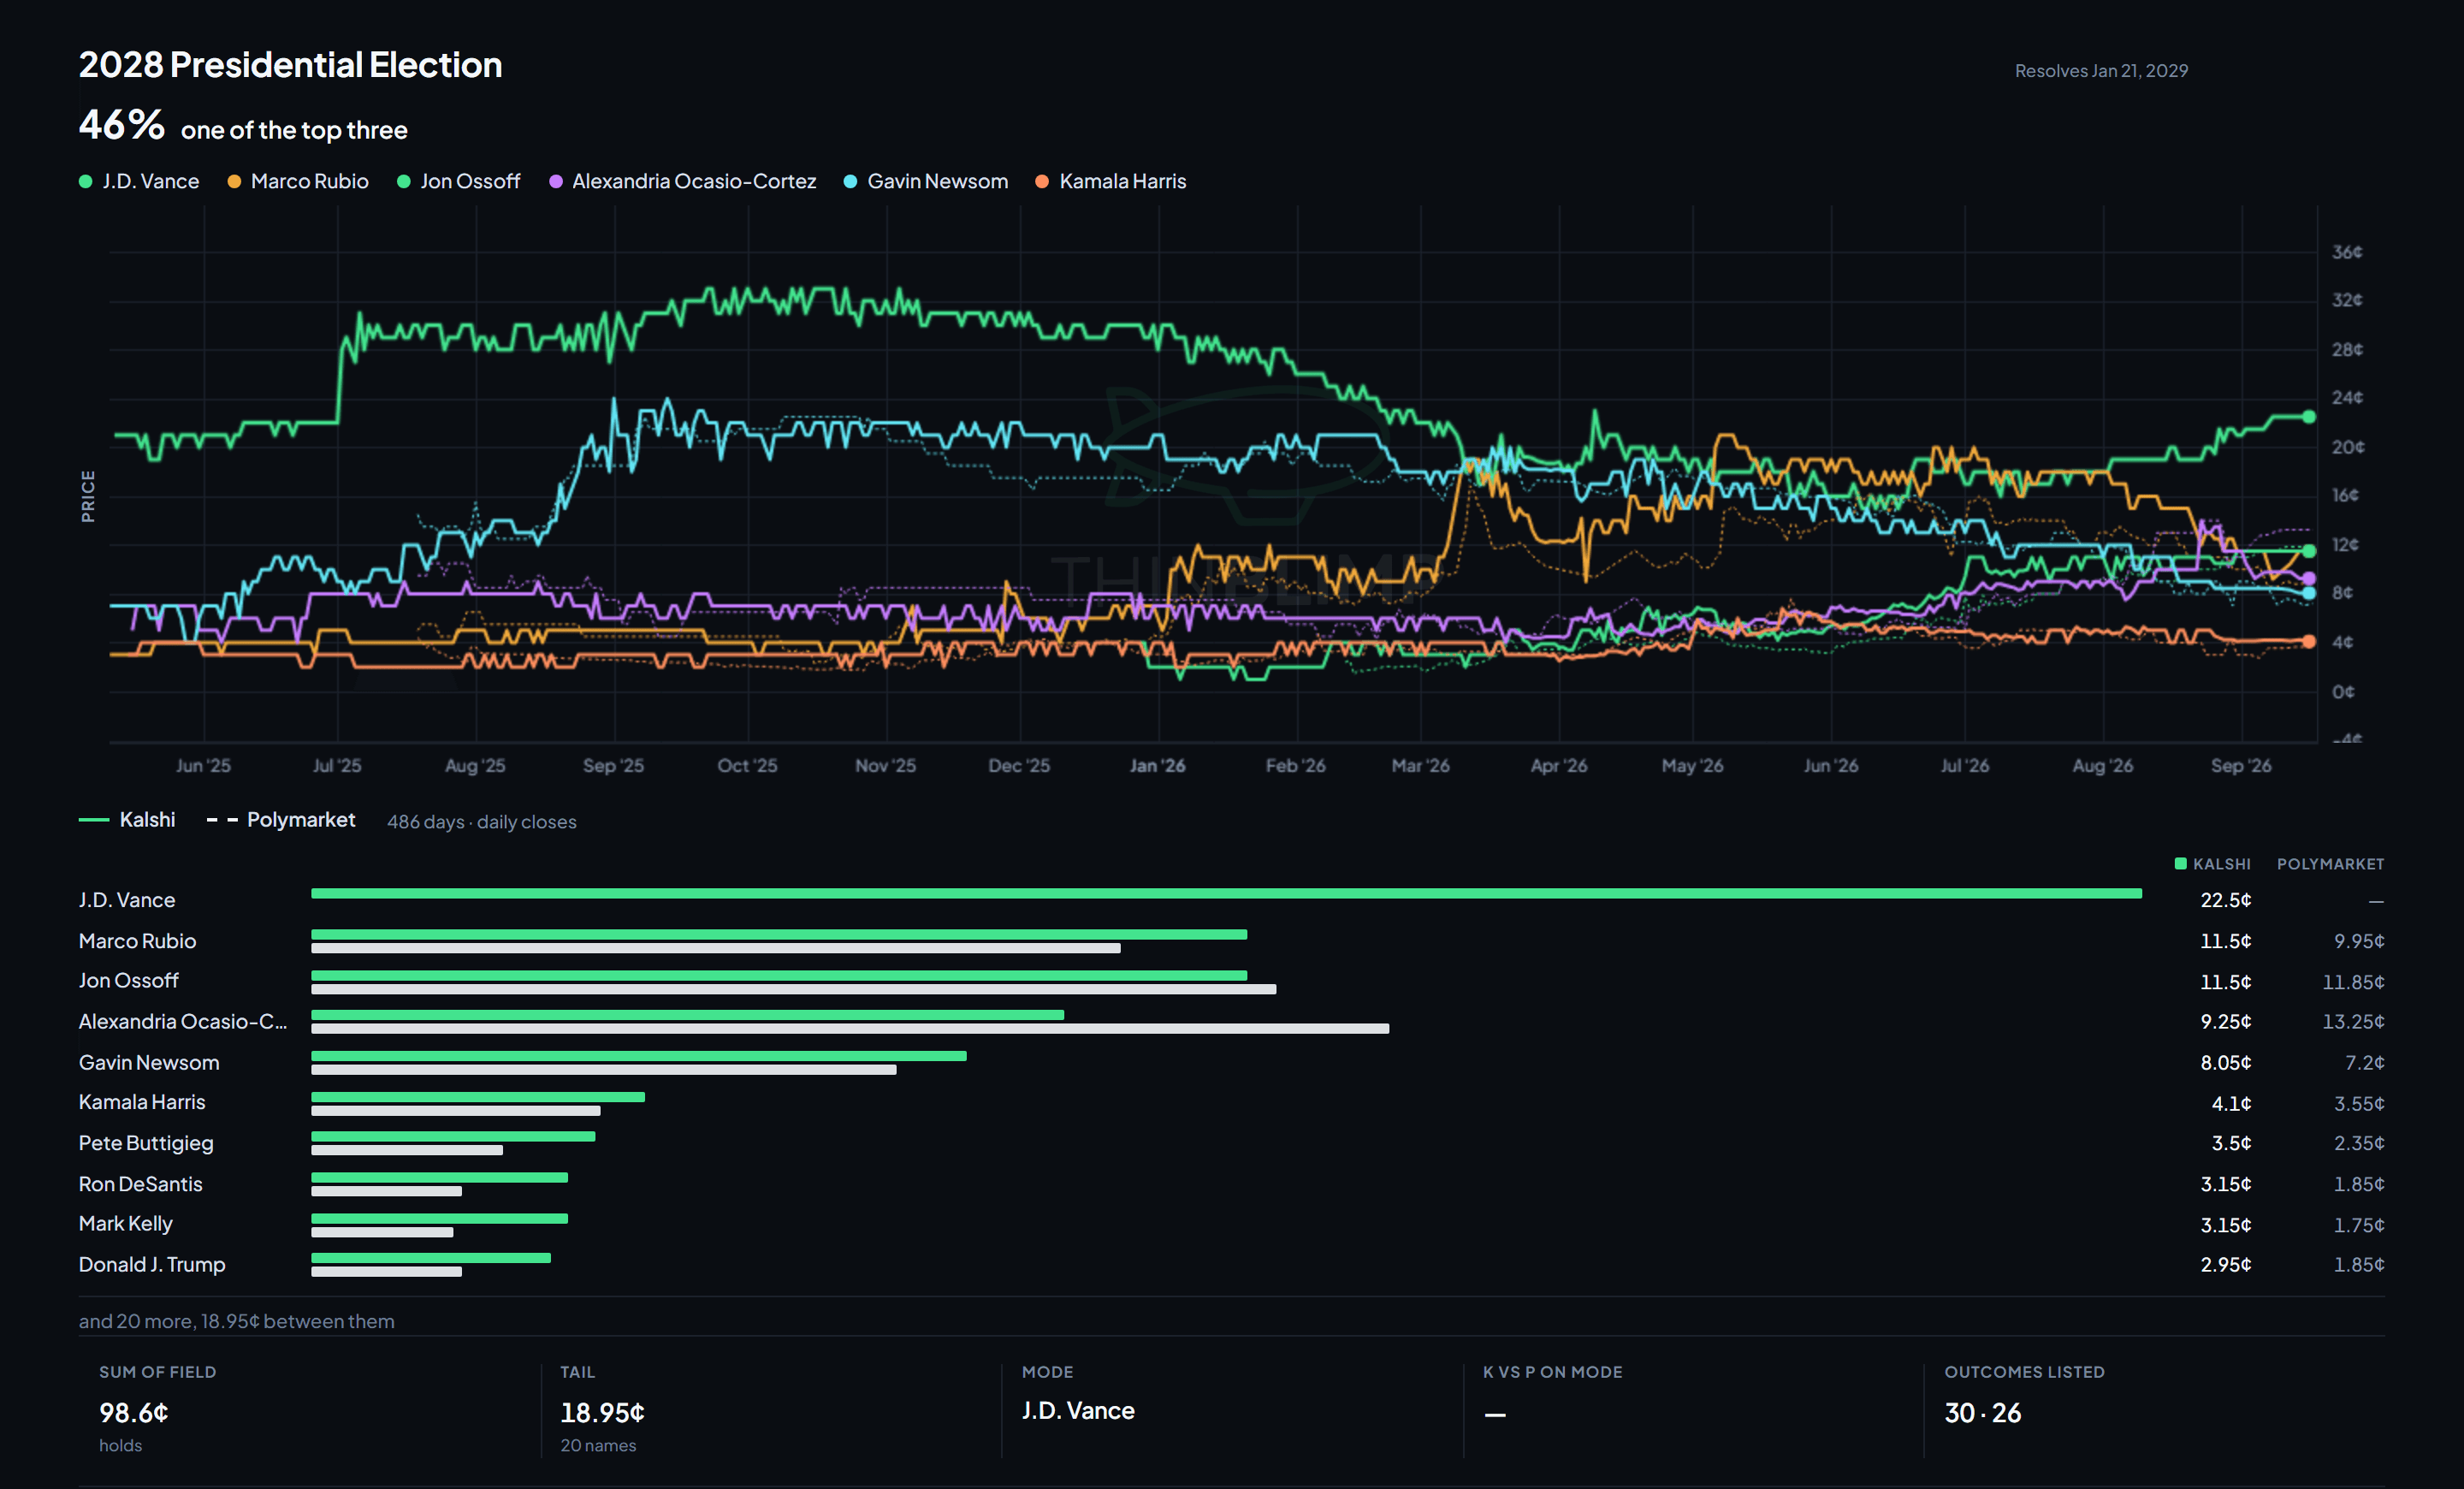Open the Pete Buttigieg outcome row
The width and height of the screenshot is (2464, 1489).
click(1231, 1143)
